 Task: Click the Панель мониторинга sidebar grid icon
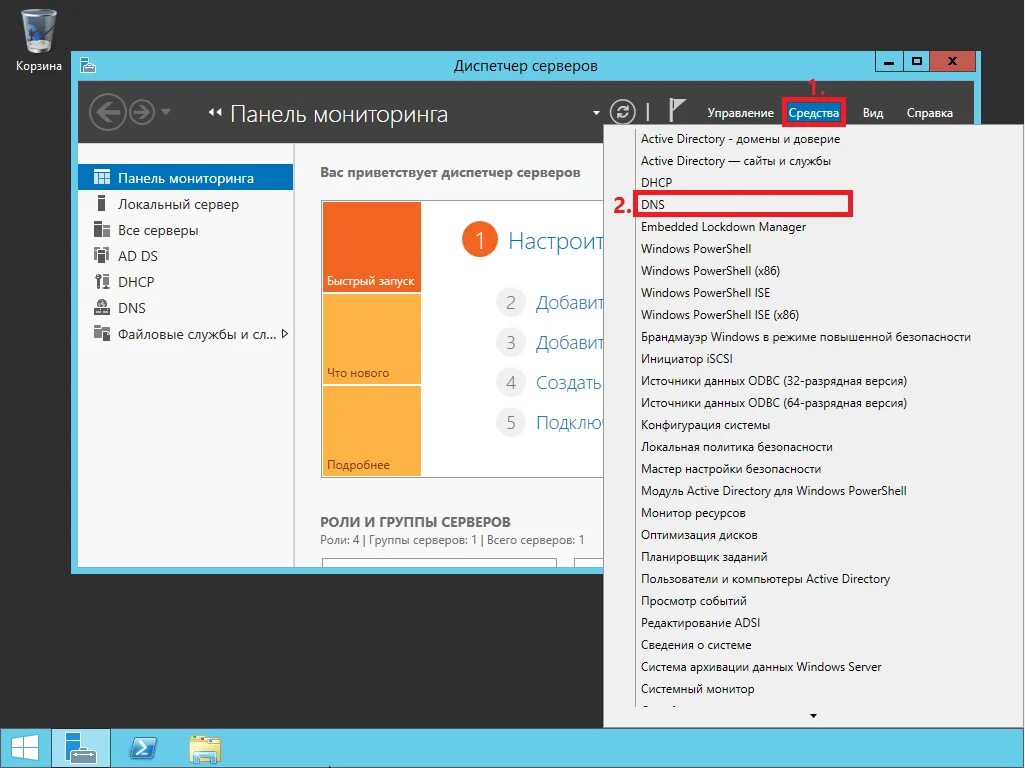pos(102,177)
